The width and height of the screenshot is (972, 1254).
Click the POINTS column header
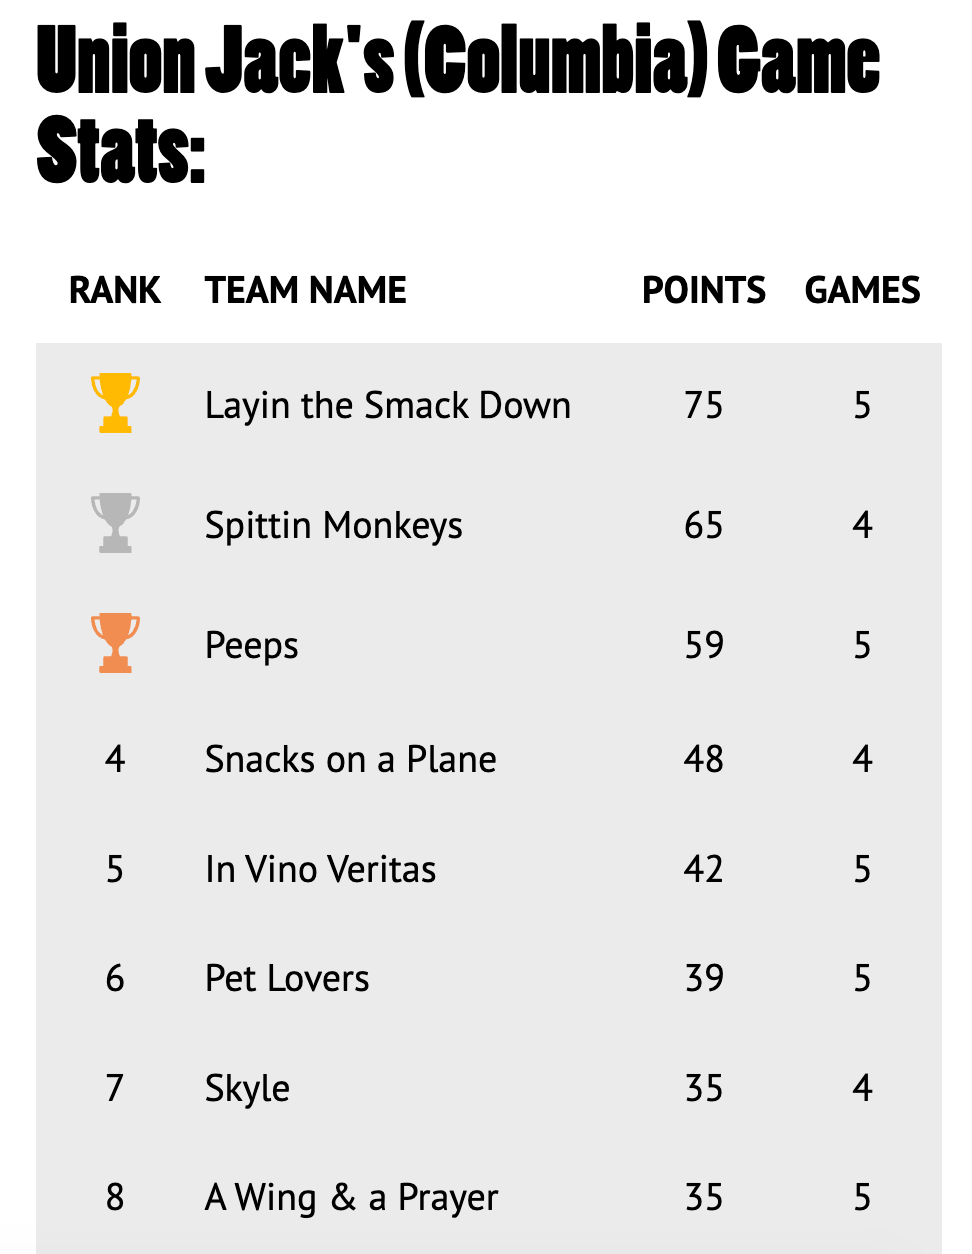pos(704,290)
